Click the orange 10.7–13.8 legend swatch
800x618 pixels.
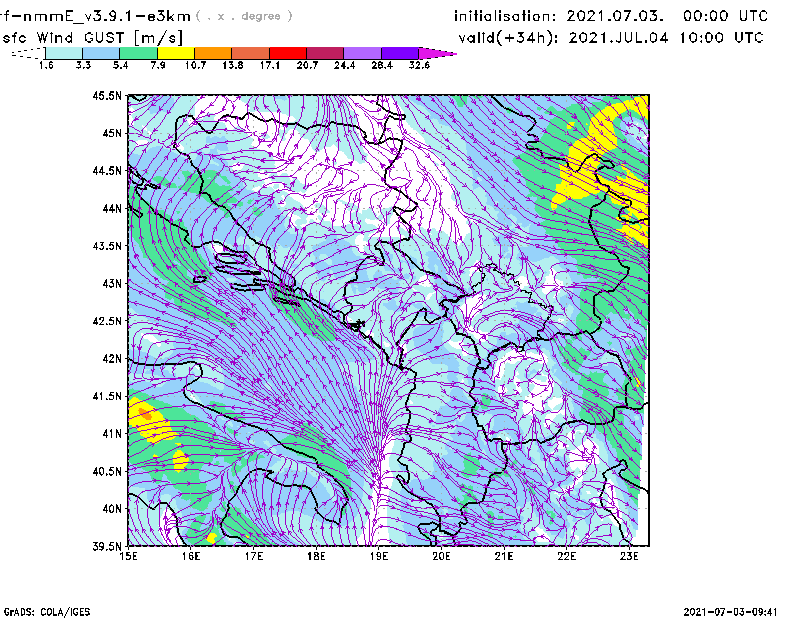coord(213,53)
